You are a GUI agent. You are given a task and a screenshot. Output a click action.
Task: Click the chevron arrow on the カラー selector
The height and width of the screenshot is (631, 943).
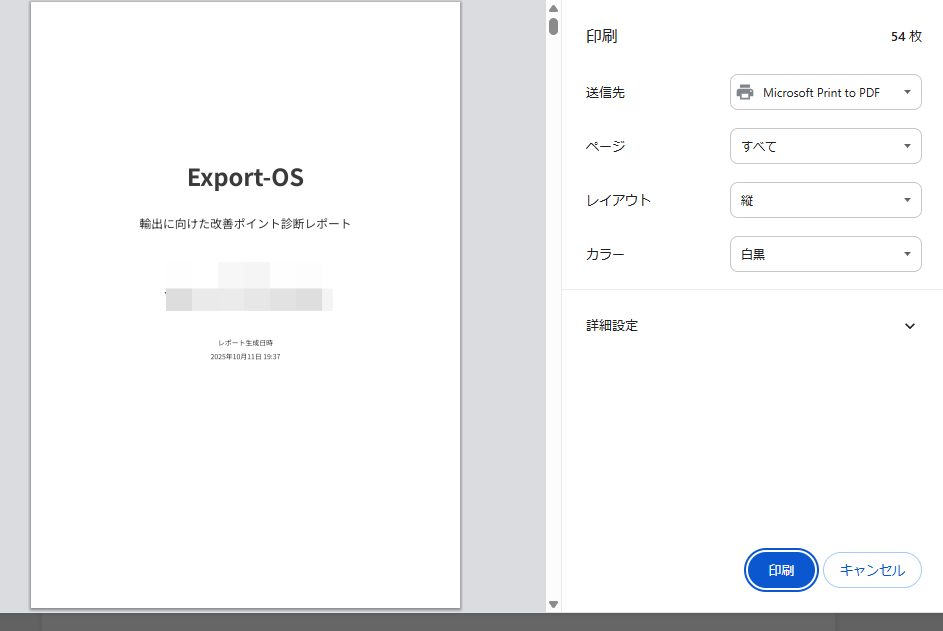coord(908,254)
